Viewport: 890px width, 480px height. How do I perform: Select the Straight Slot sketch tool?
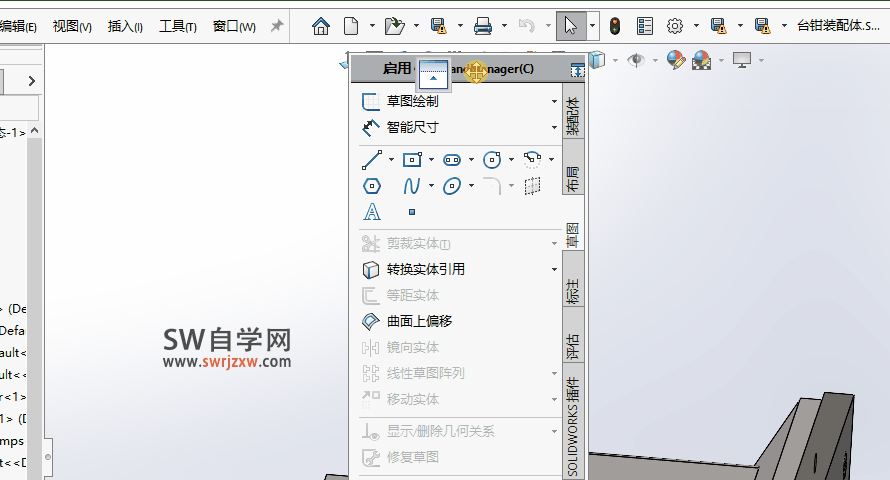tap(452, 159)
